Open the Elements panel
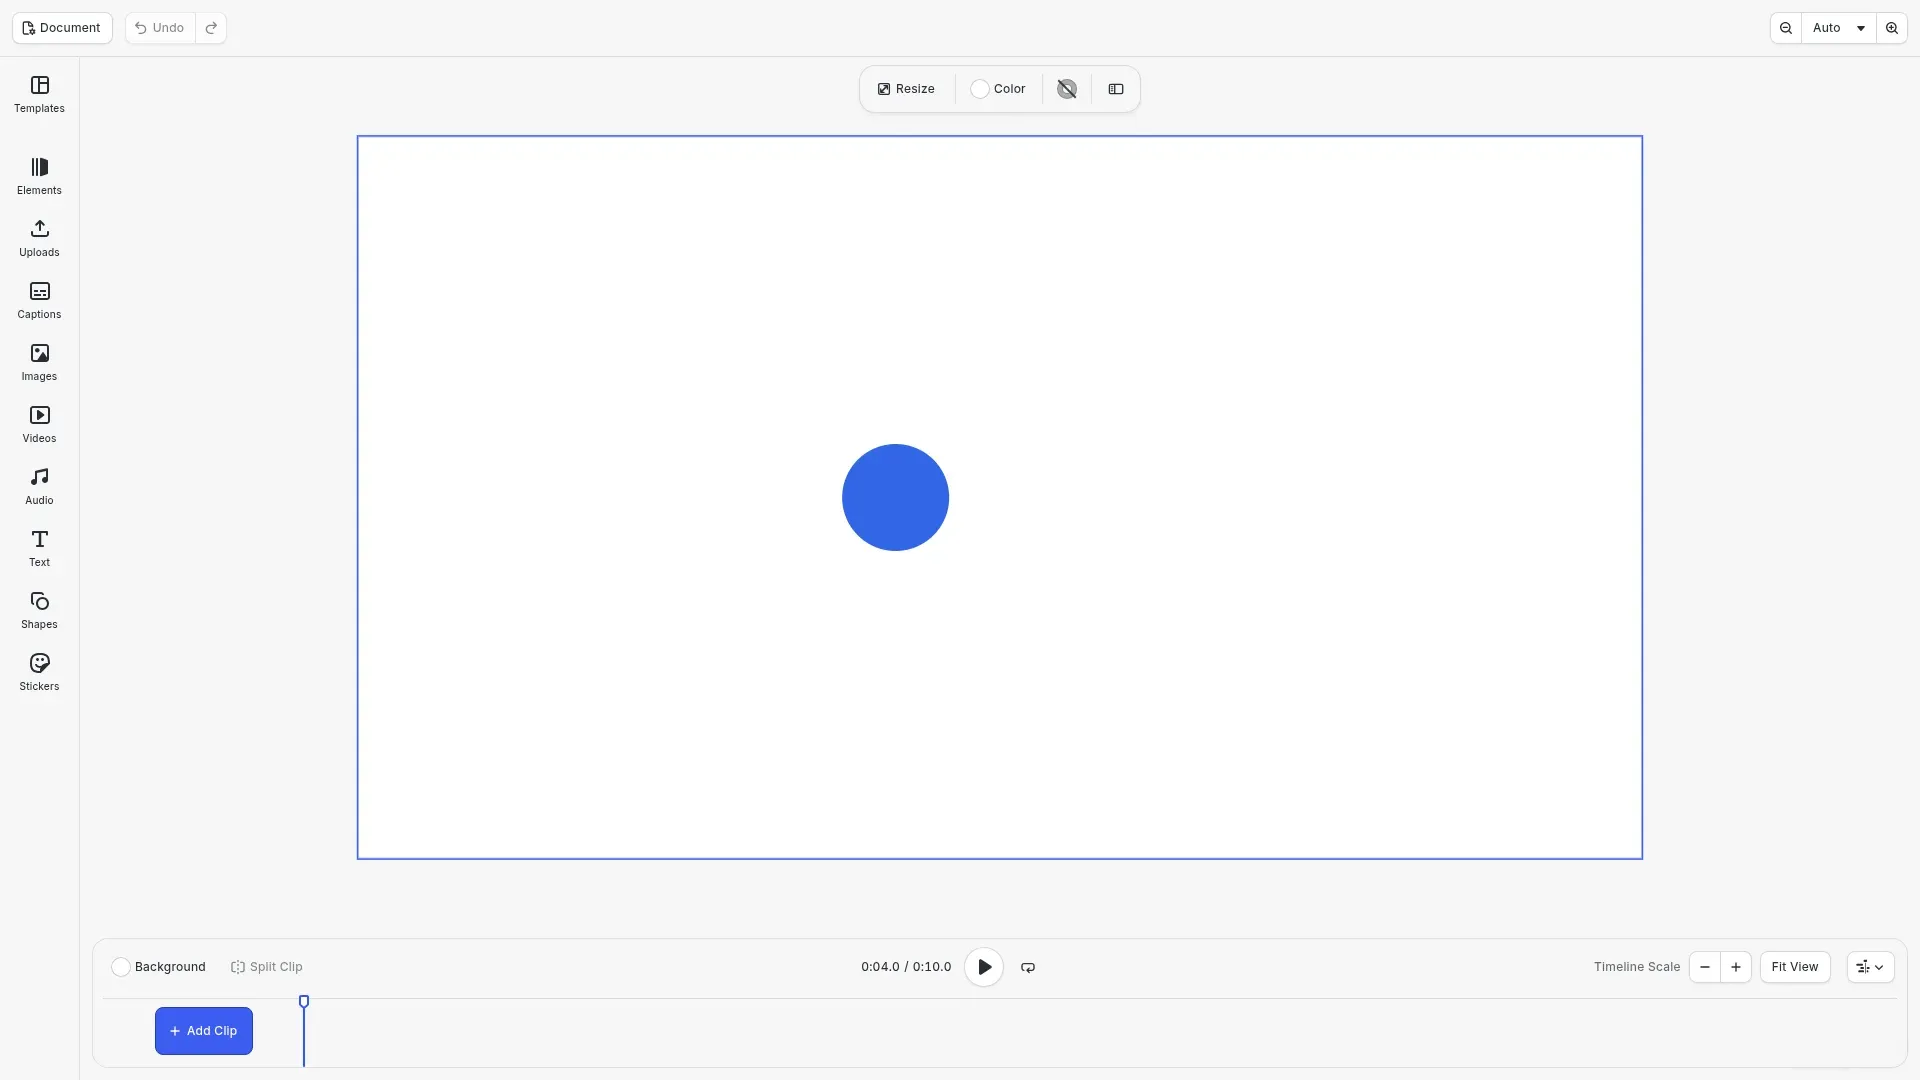 (39, 177)
